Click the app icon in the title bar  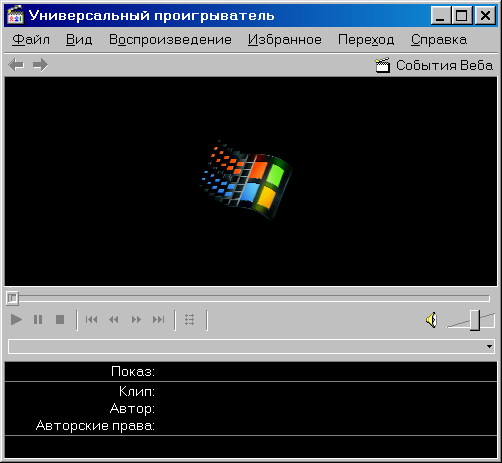(x=16, y=15)
